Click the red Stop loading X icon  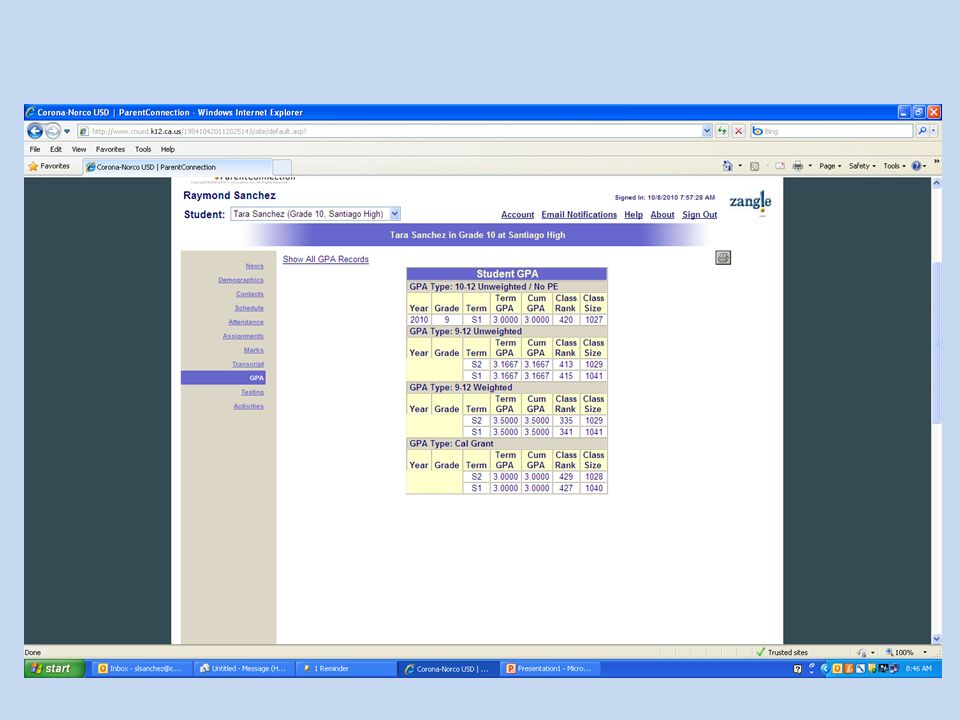(738, 131)
